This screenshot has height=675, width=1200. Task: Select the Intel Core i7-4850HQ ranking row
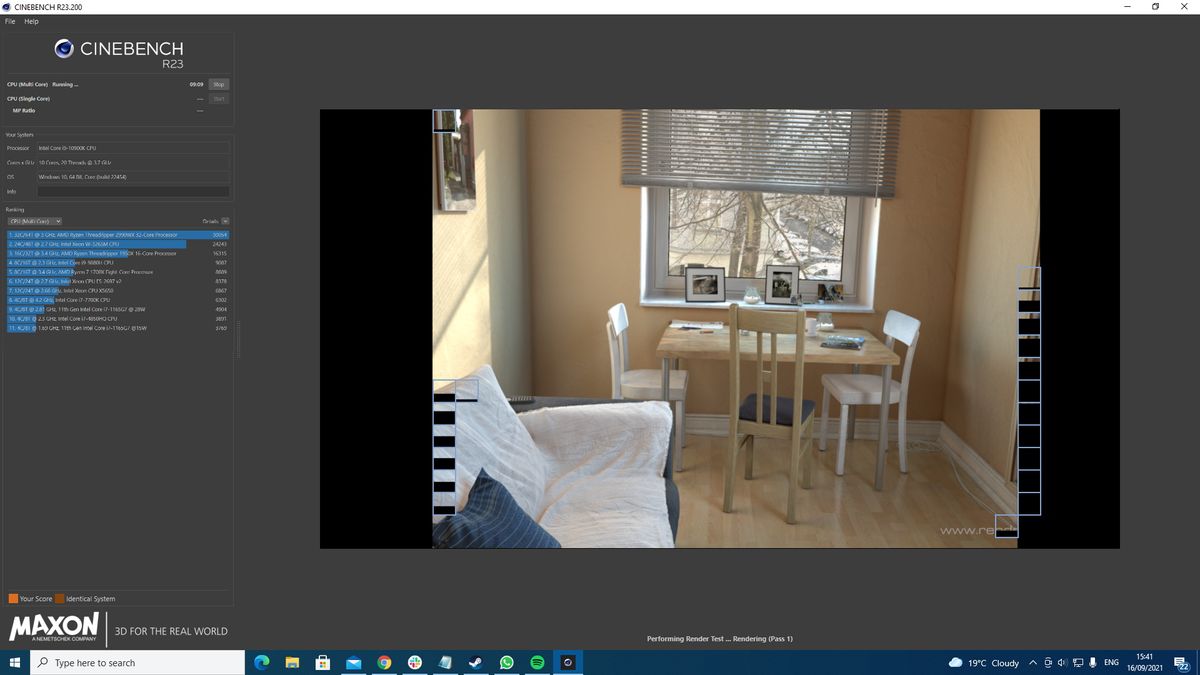118,319
